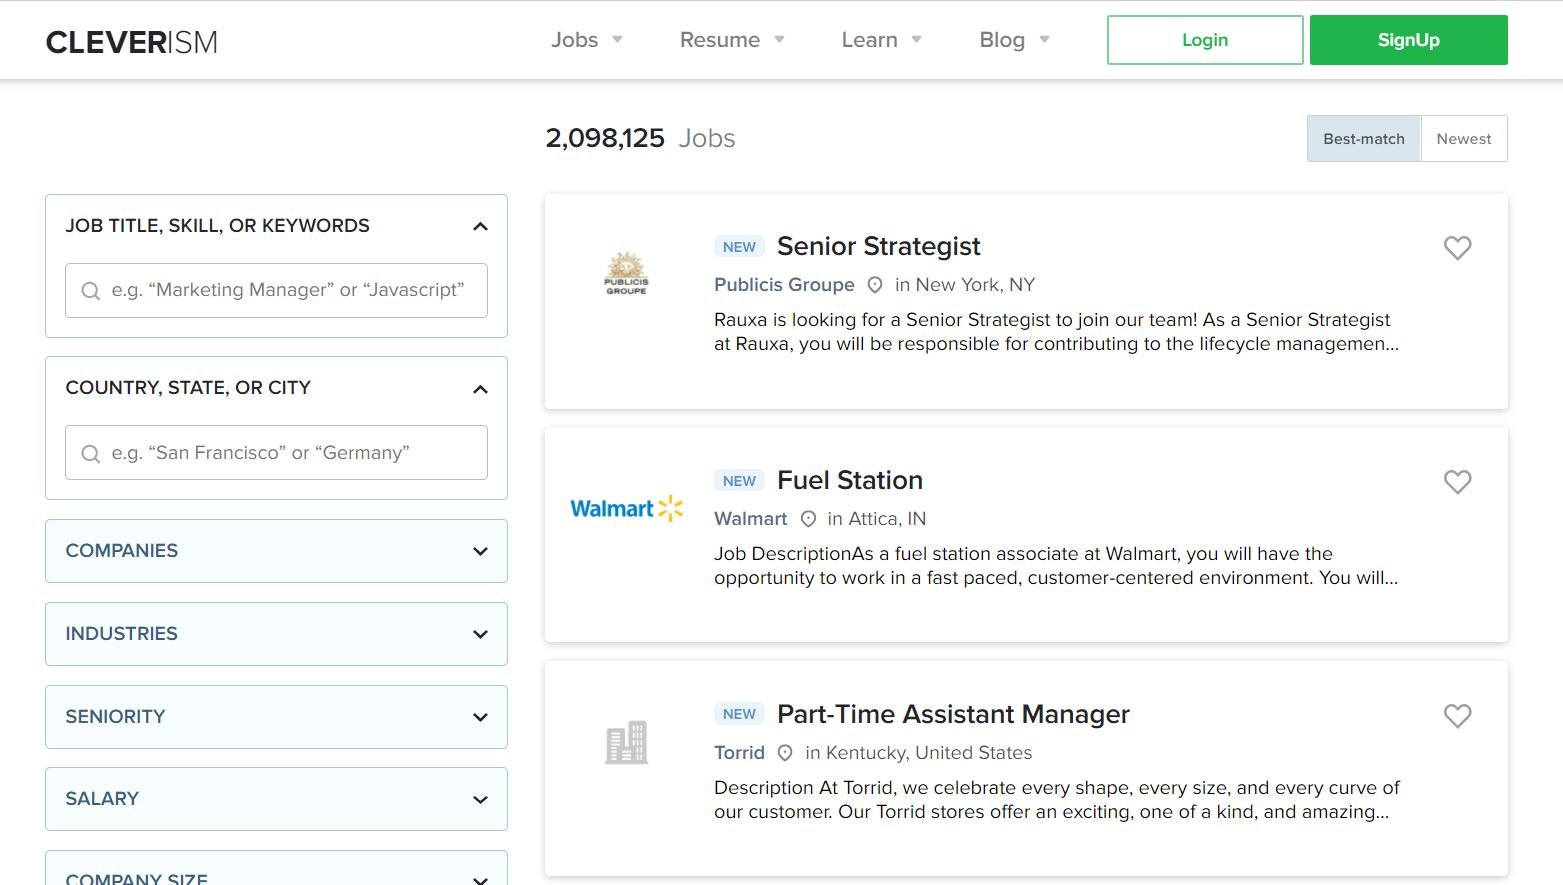The image size is (1563, 885).
Task: Click the '2,098,125 Jobs' count text
Action: coord(640,138)
